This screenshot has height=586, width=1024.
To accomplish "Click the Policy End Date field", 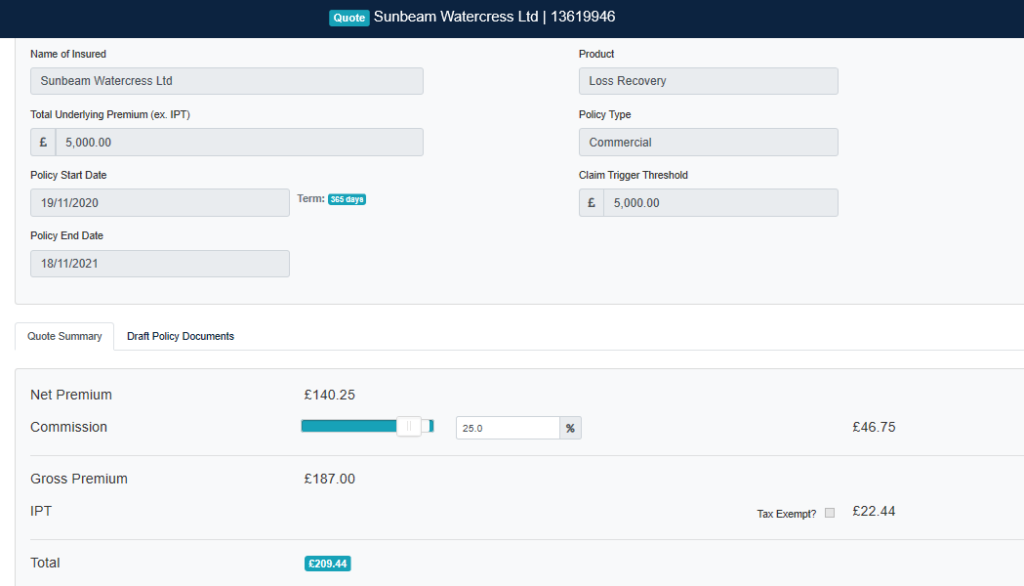I will coord(160,264).
